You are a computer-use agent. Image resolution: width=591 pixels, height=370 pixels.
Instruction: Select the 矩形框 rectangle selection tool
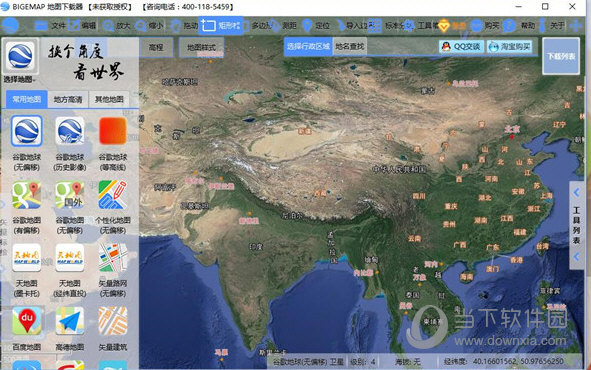tap(220, 26)
